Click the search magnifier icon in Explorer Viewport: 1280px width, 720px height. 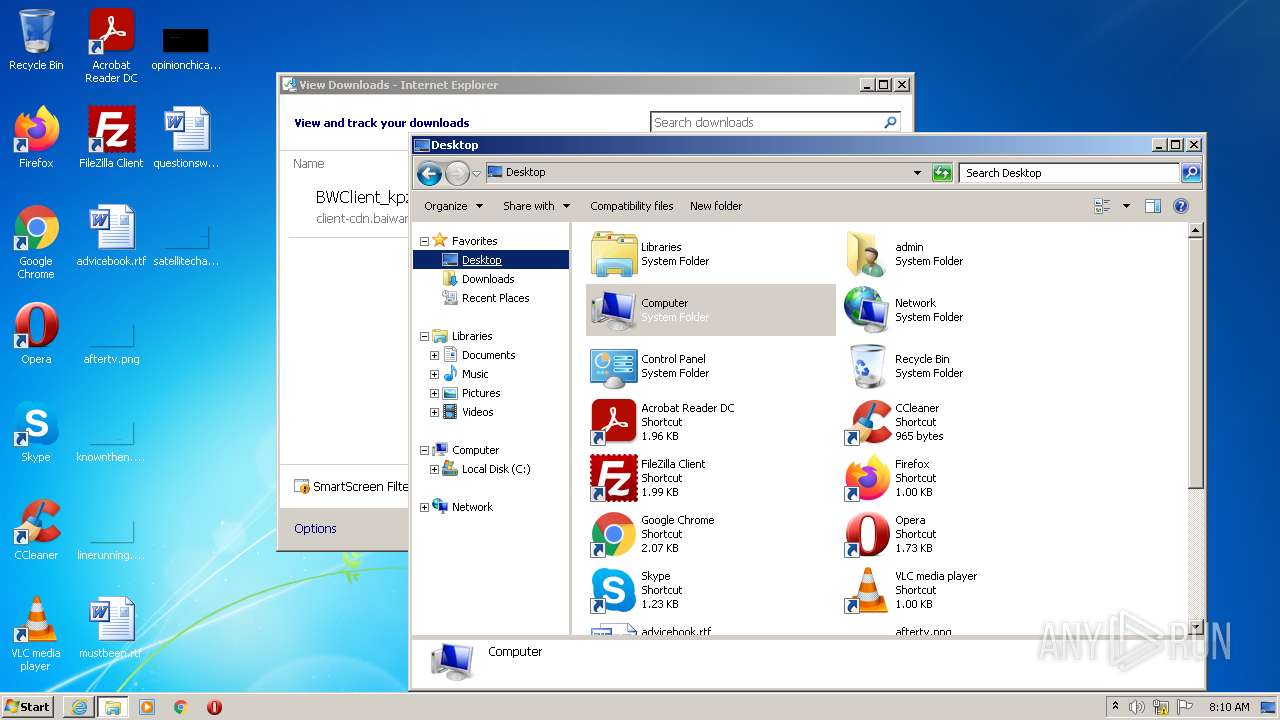click(x=1190, y=173)
